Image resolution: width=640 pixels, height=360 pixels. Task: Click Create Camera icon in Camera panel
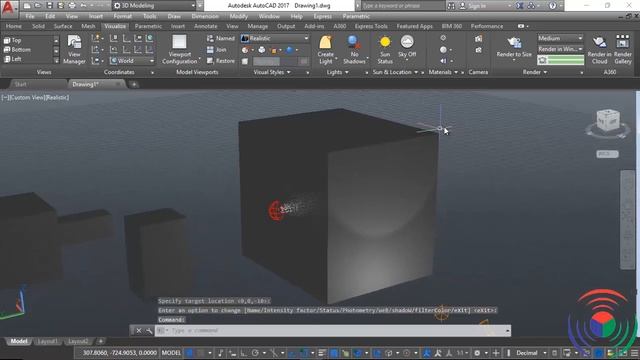tap(478, 39)
